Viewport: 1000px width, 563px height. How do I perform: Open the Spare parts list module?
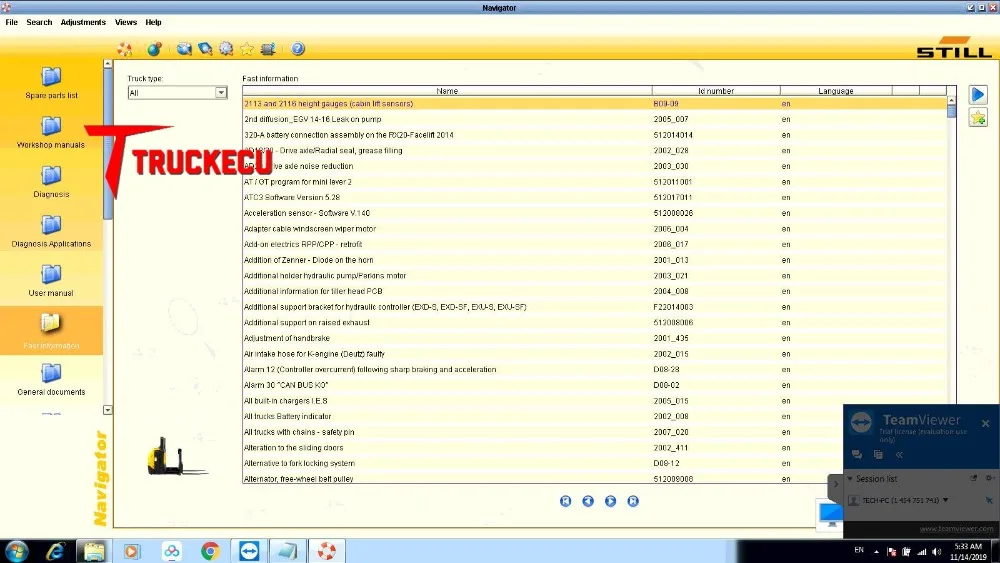tap(51, 83)
